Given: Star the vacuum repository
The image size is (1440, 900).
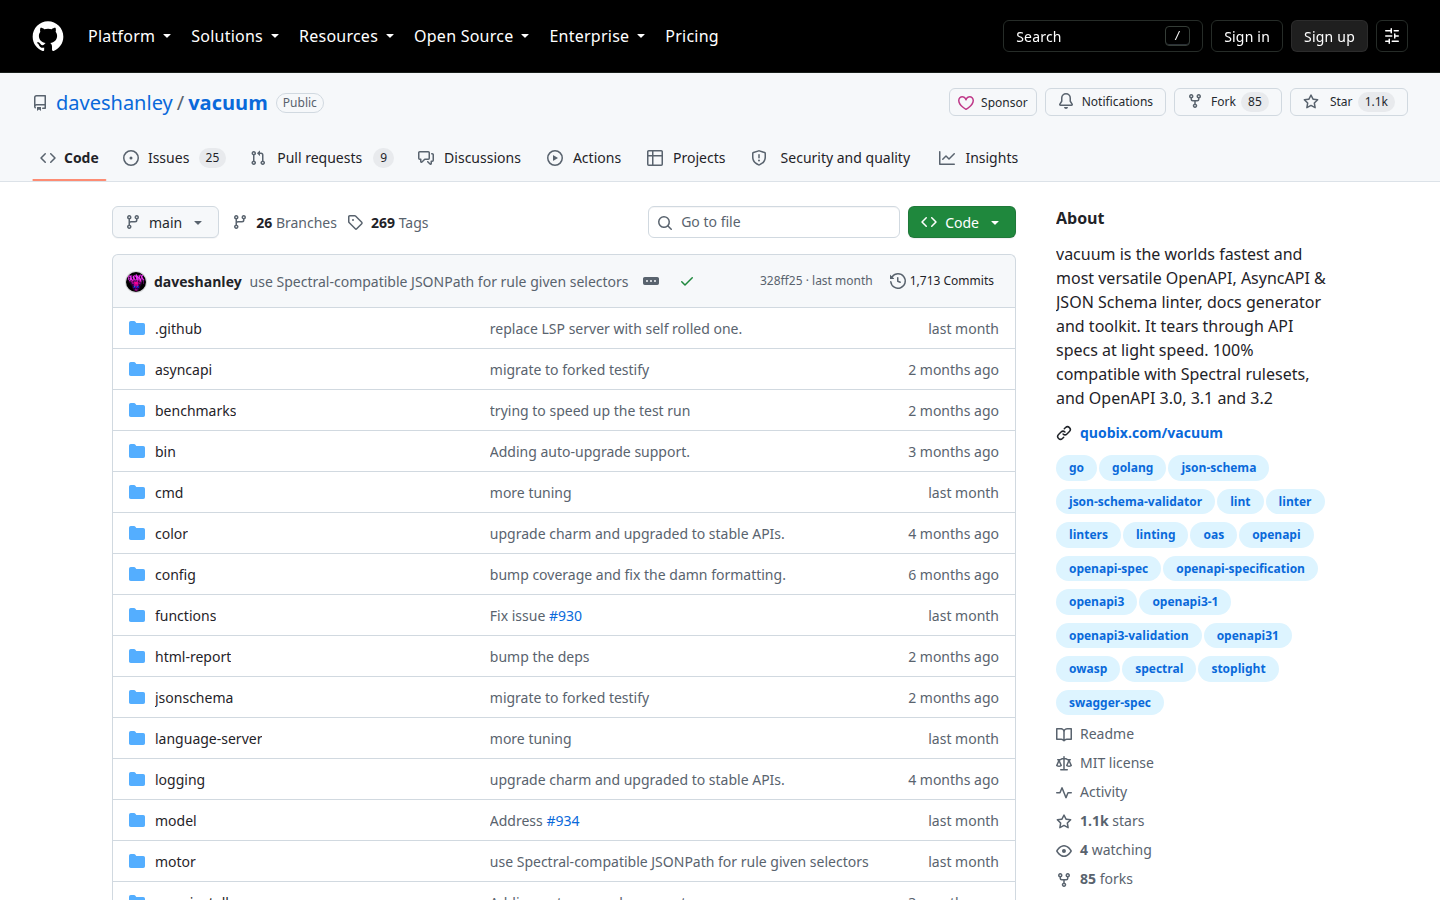Looking at the screenshot, I should [1348, 102].
